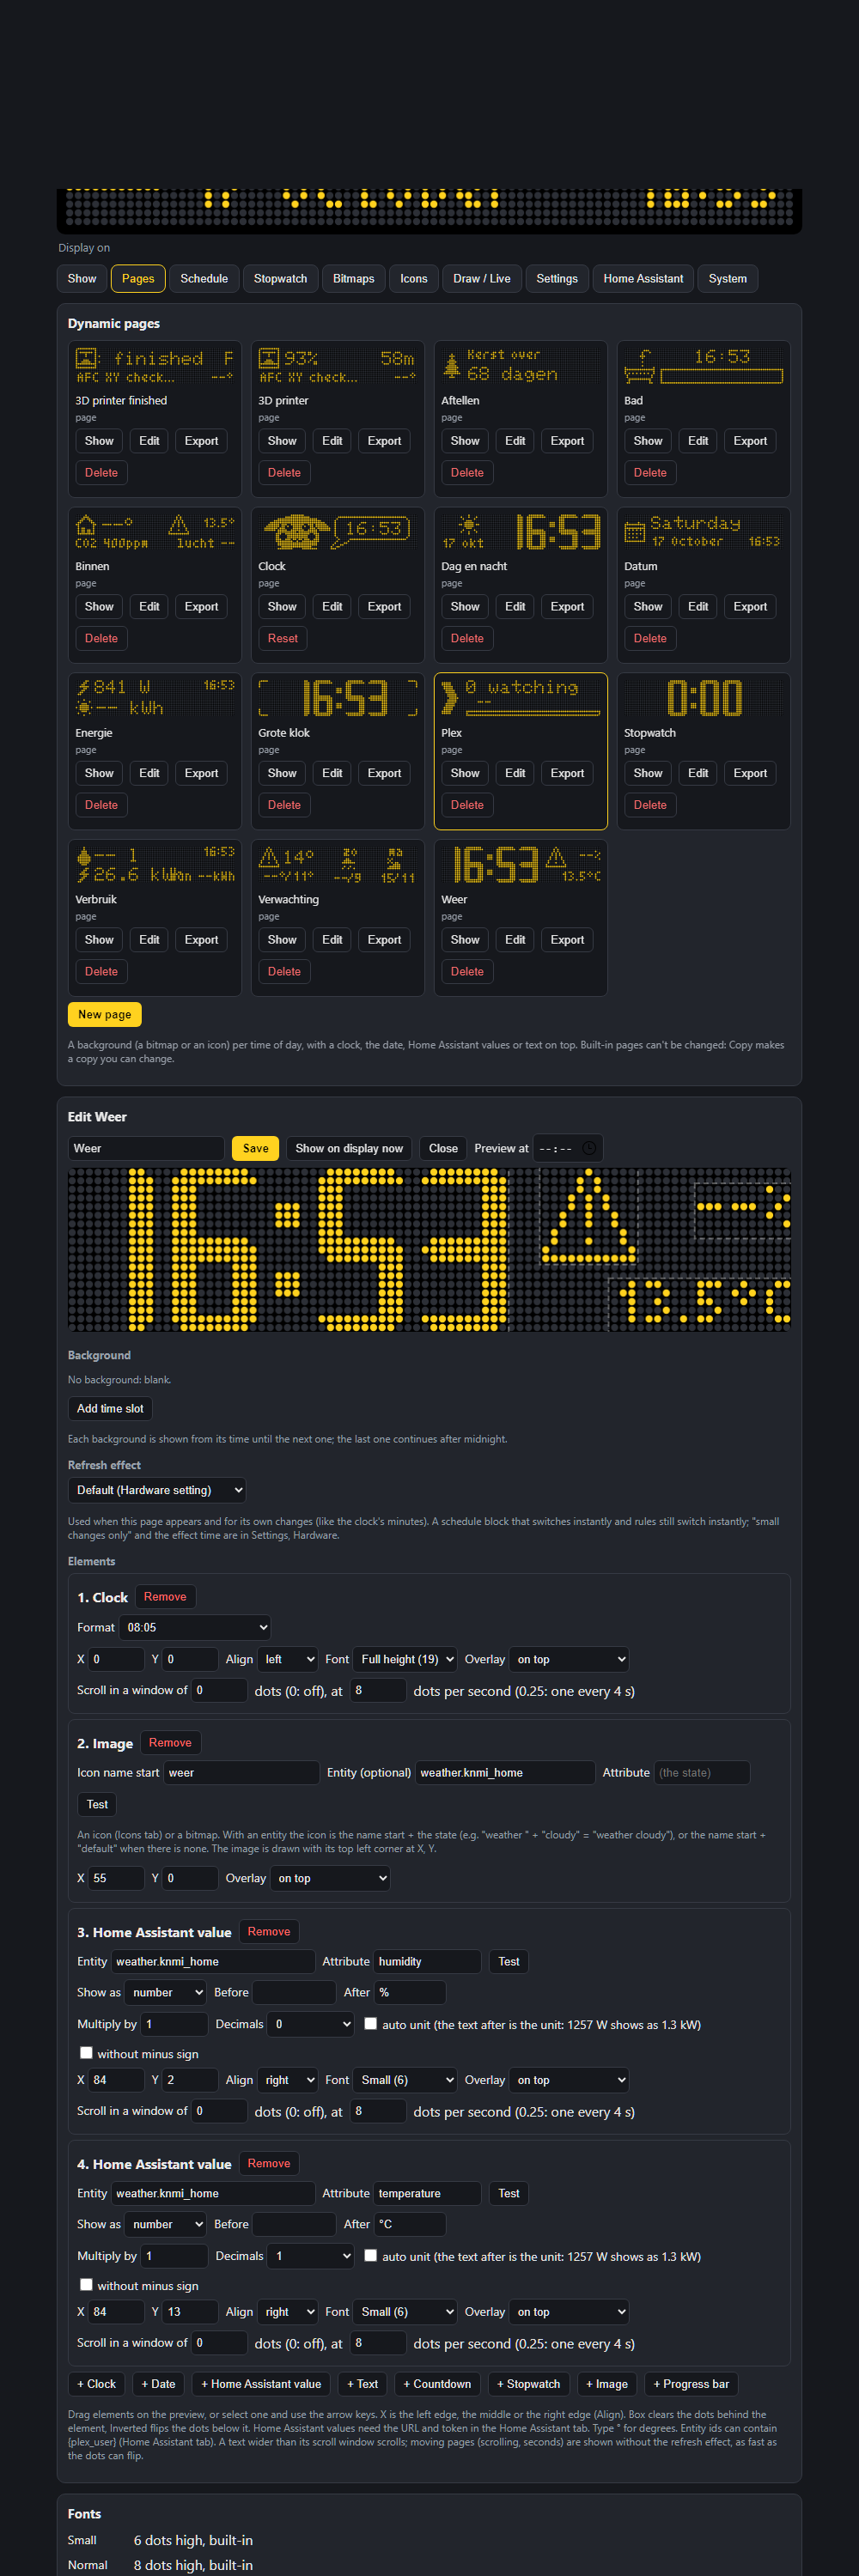Image resolution: width=859 pixels, height=2576 pixels.
Task: Save the Weer page
Action: click(255, 1148)
